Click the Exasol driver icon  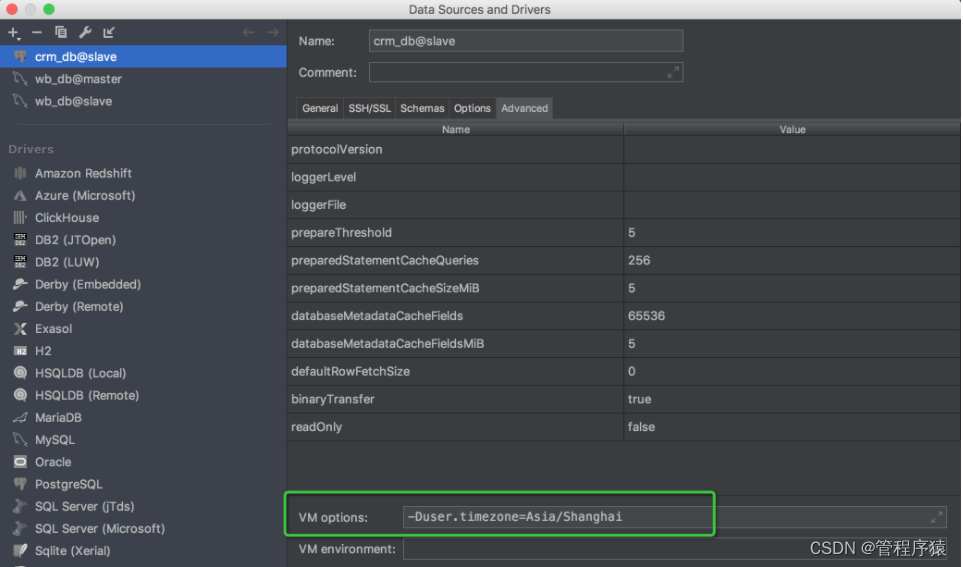[20, 329]
